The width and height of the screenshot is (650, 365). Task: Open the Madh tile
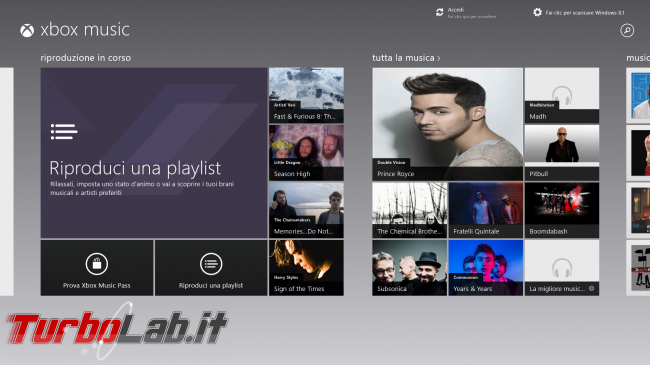click(562, 95)
